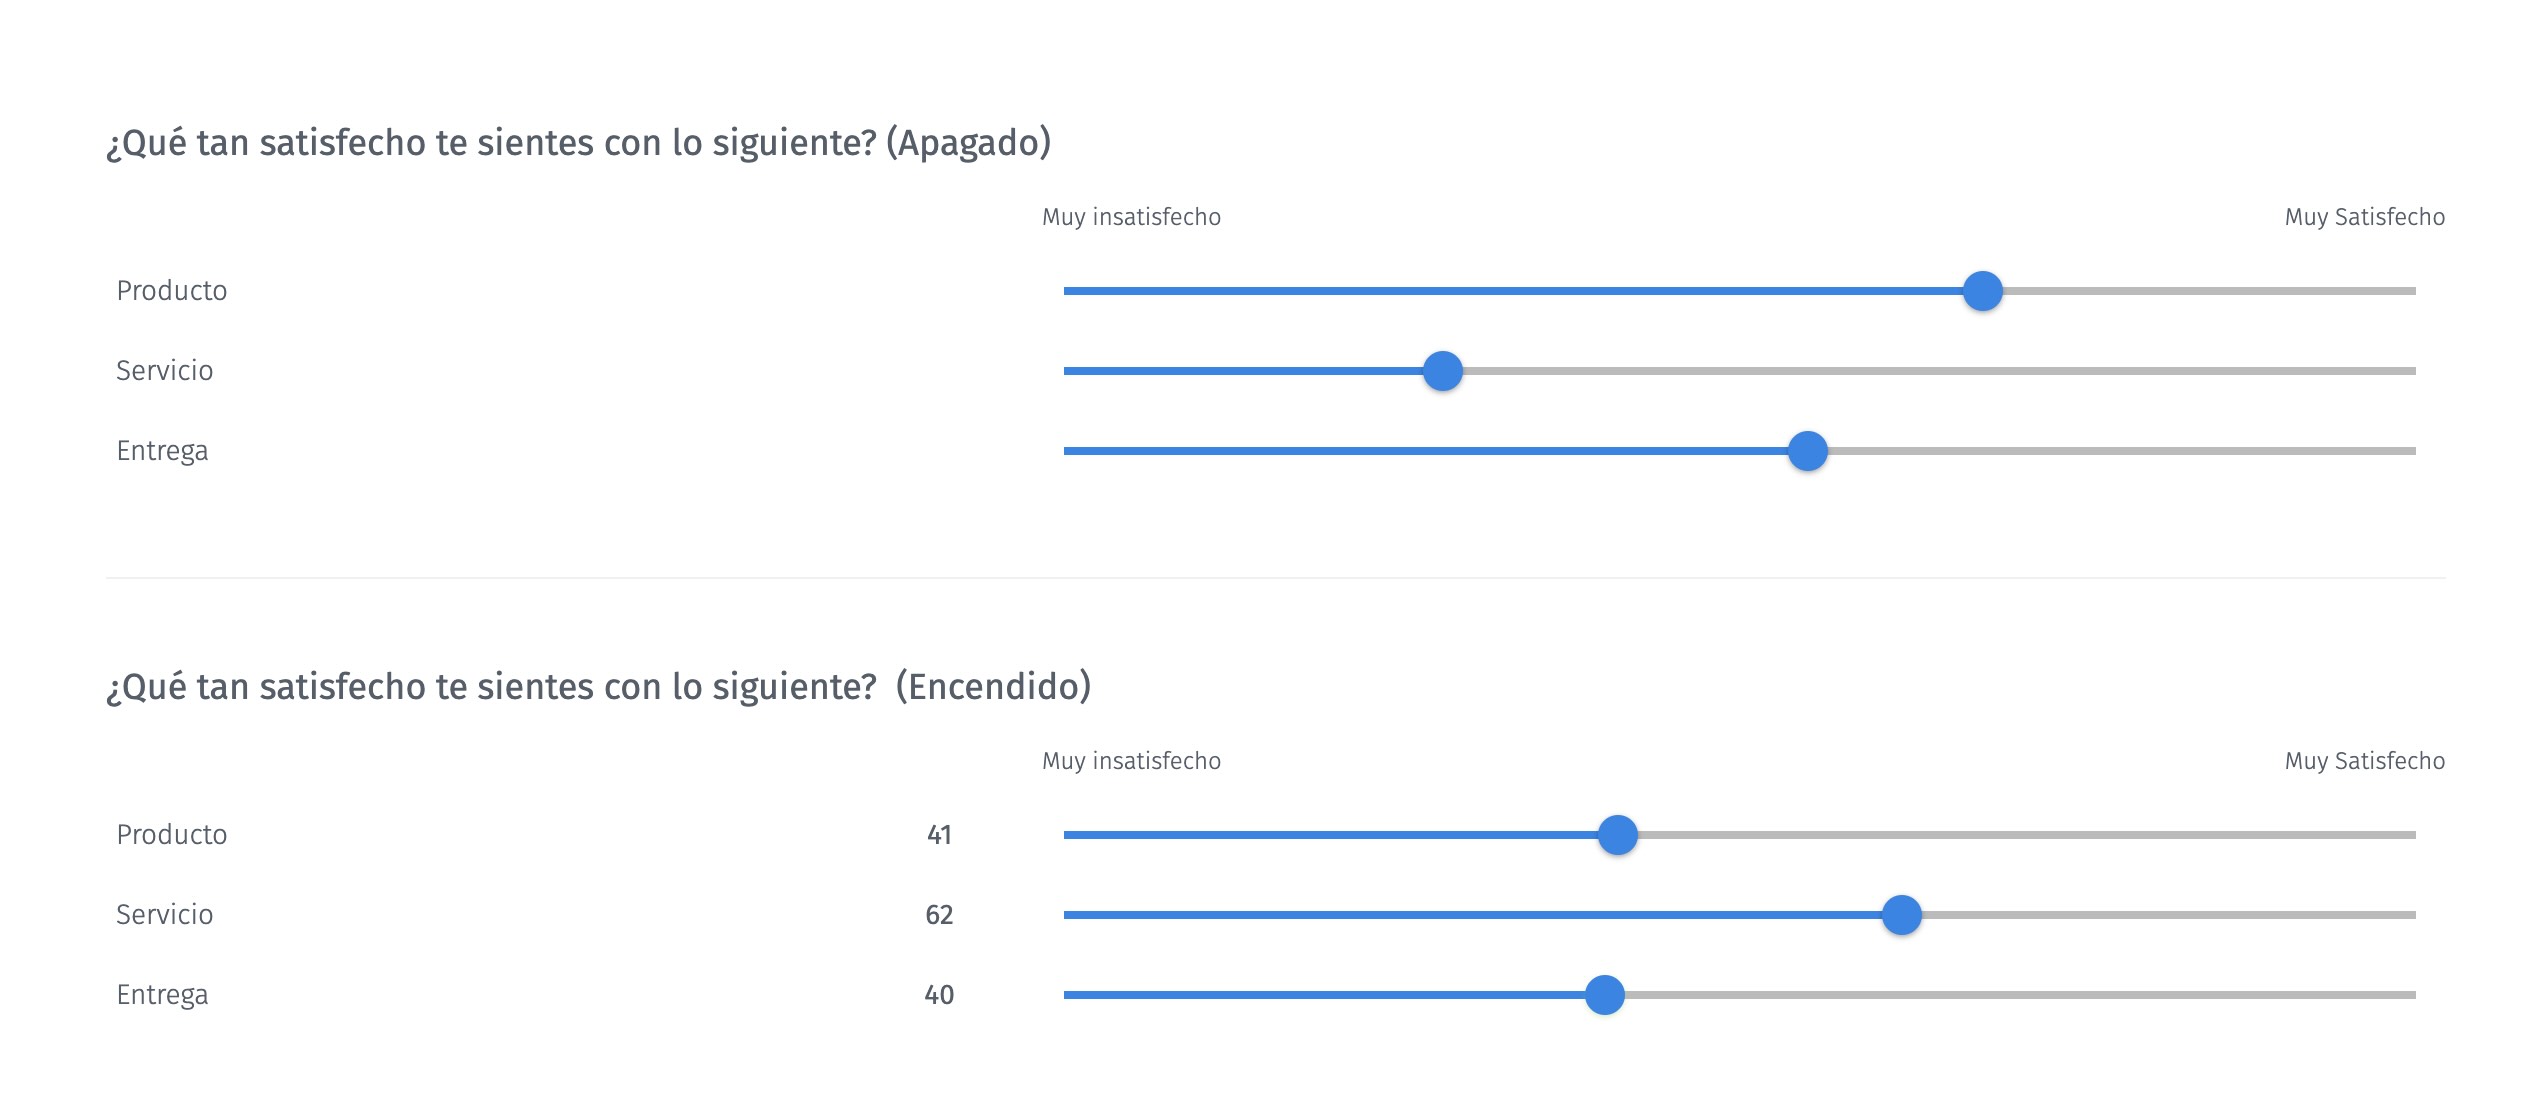Click the Servicio slider handle under Apagado
Screen dimensions: 2542x1106
1443,370
